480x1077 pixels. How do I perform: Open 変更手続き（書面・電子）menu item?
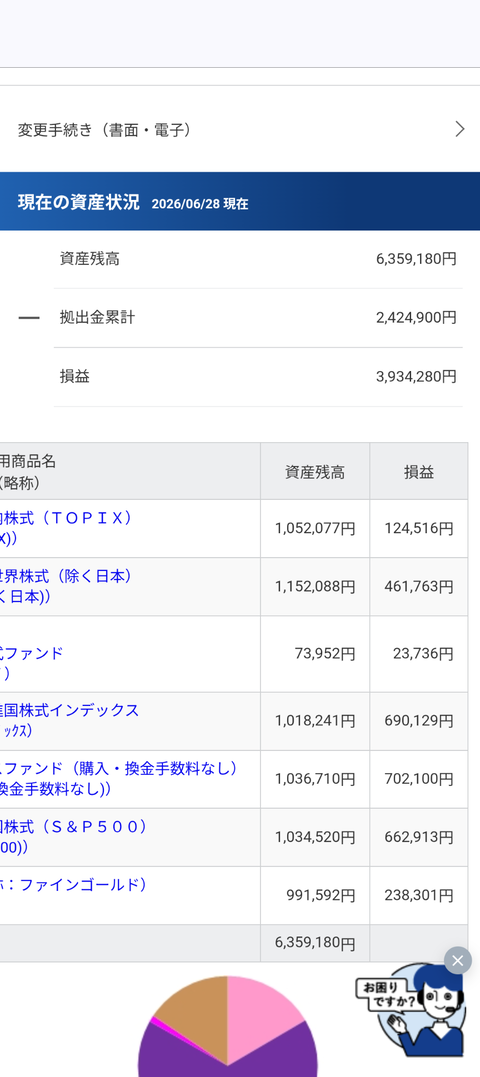(240, 129)
